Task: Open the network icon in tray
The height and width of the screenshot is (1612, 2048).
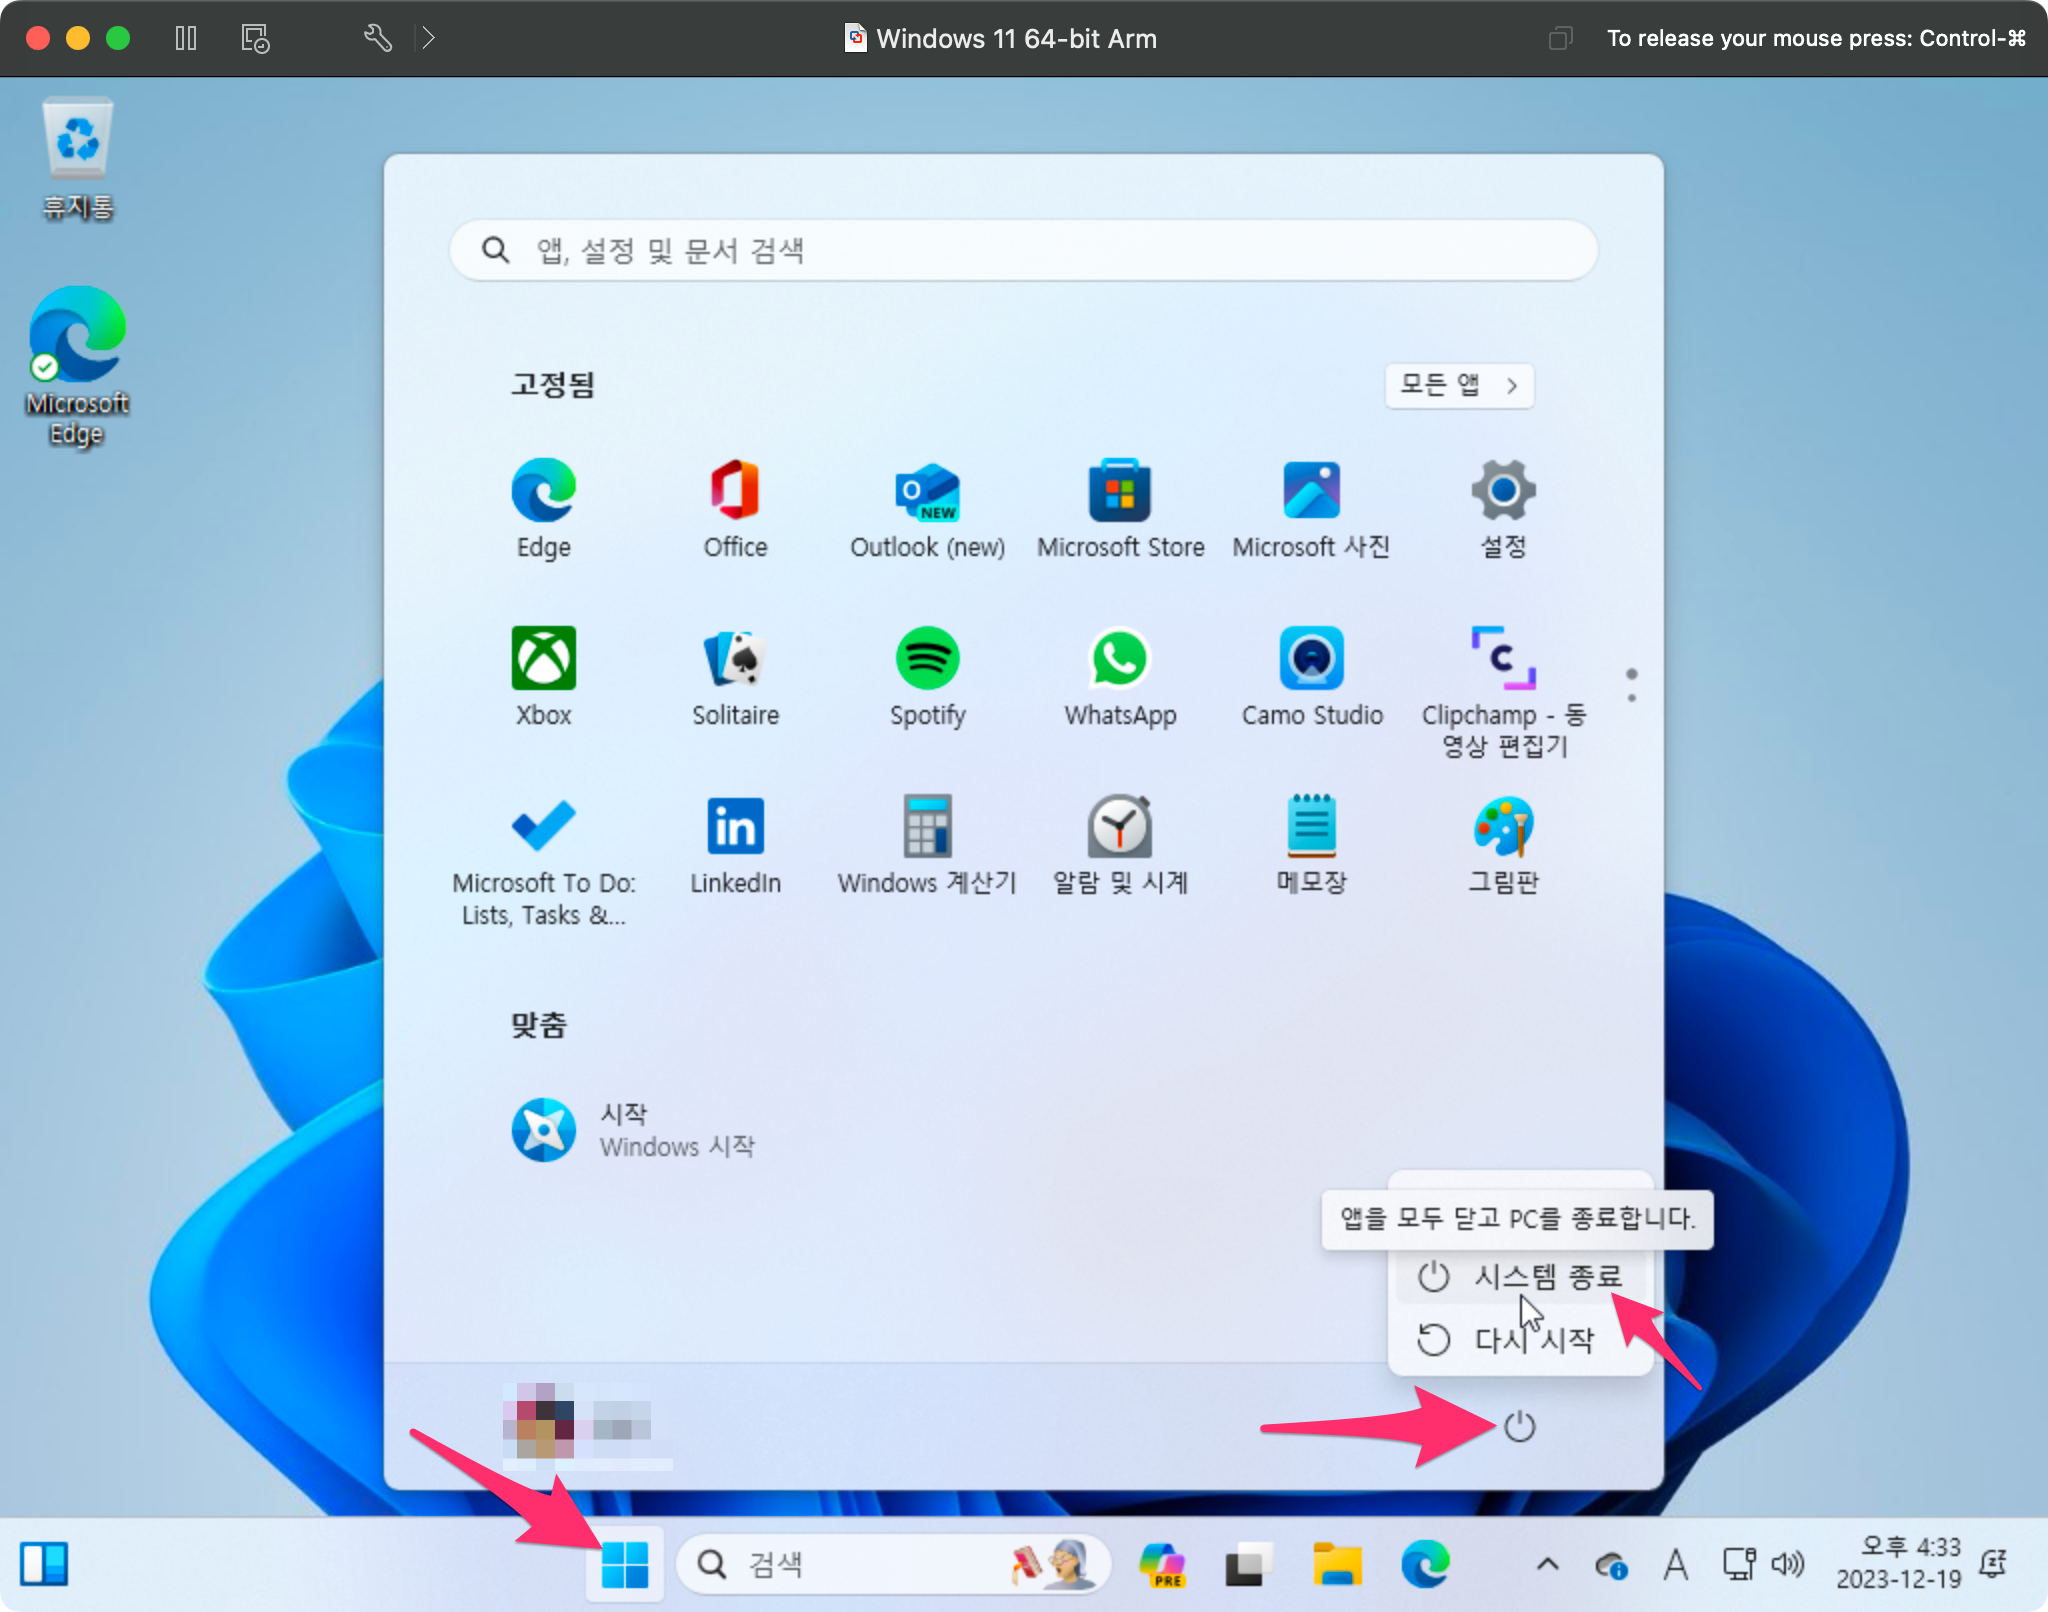Action: [1739, 1564]
